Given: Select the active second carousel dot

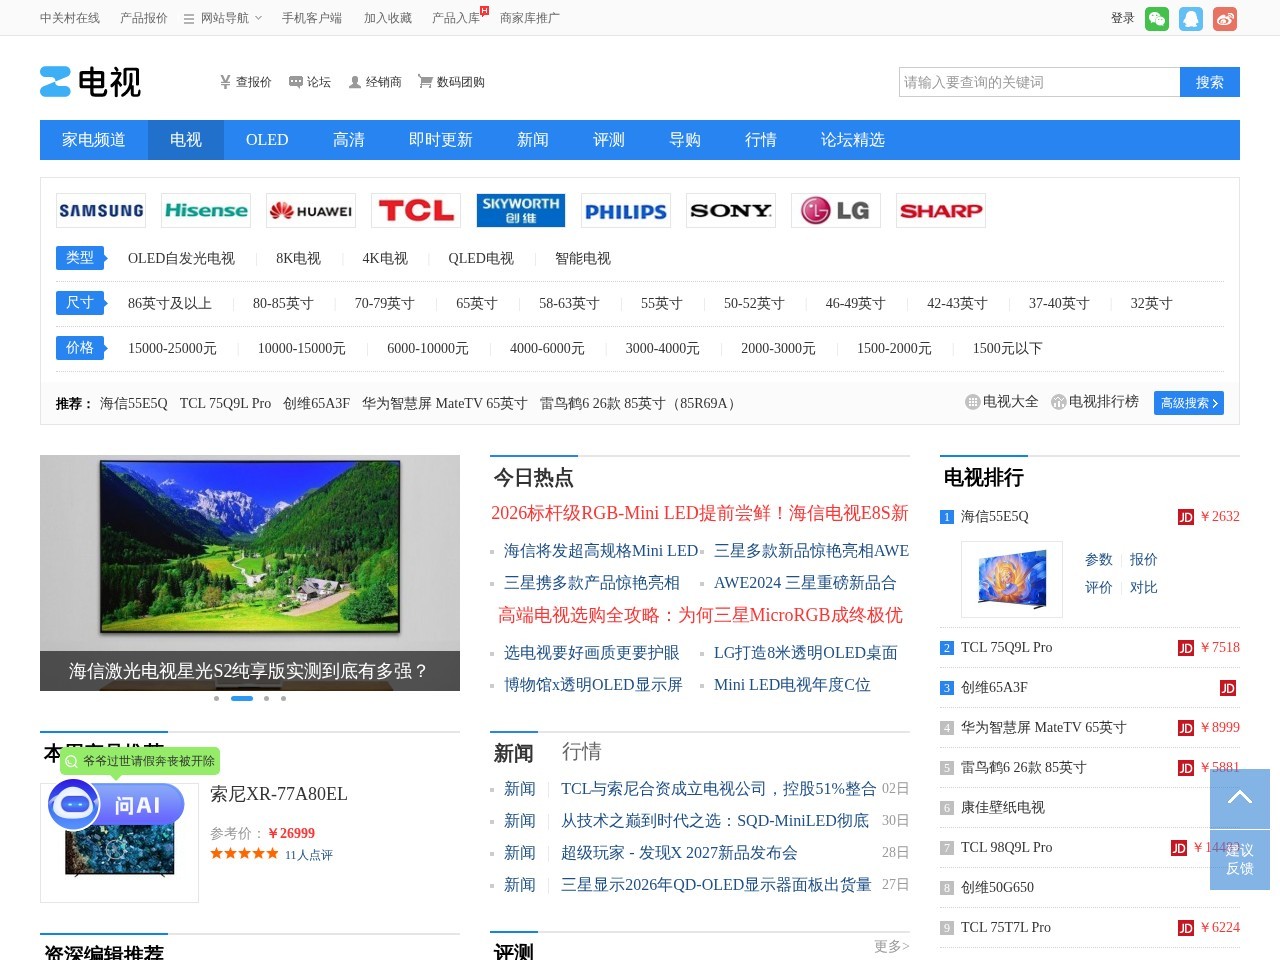Looking at the screenshot, I should [x=242, y=699].
